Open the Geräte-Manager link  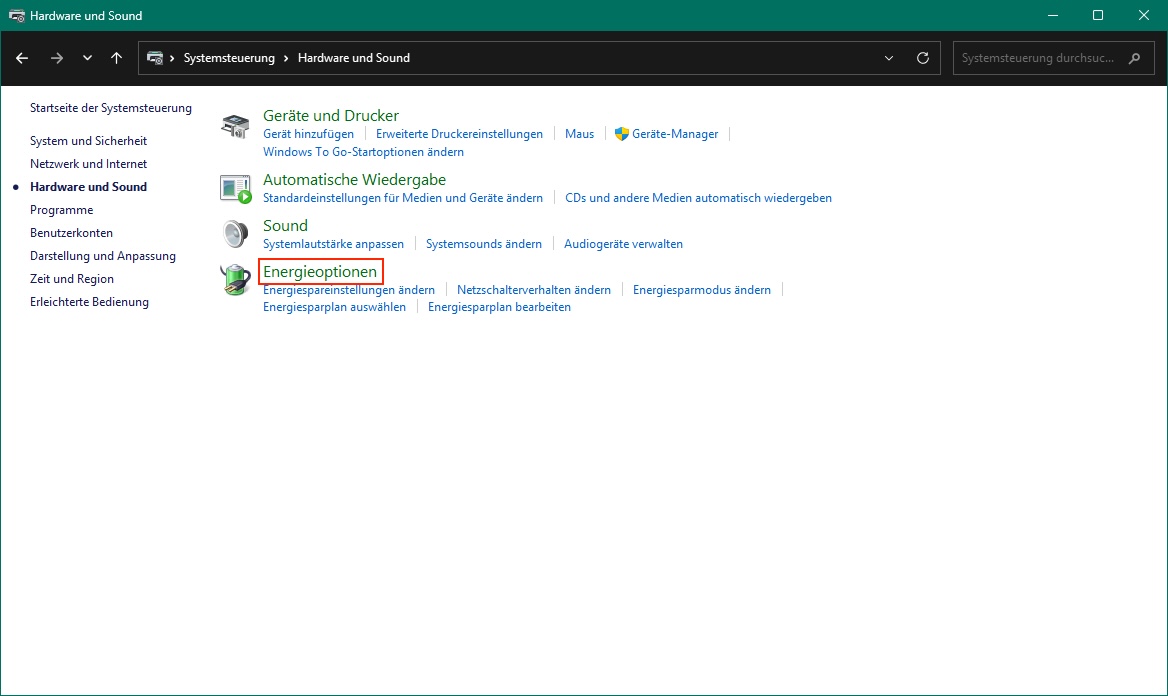[675, 134]
